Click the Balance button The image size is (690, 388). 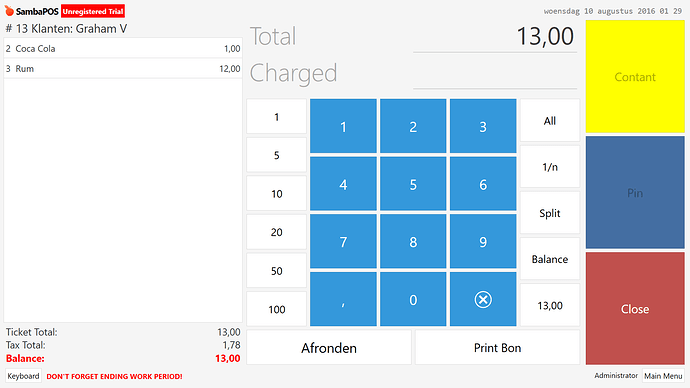pyautogui.click(x=550, y=259)
